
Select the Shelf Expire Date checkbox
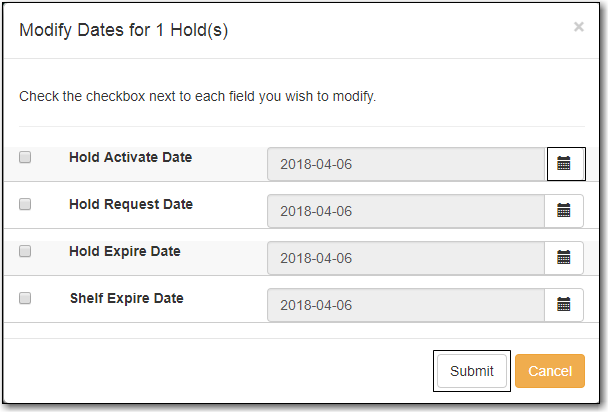(x=25, y=298)
